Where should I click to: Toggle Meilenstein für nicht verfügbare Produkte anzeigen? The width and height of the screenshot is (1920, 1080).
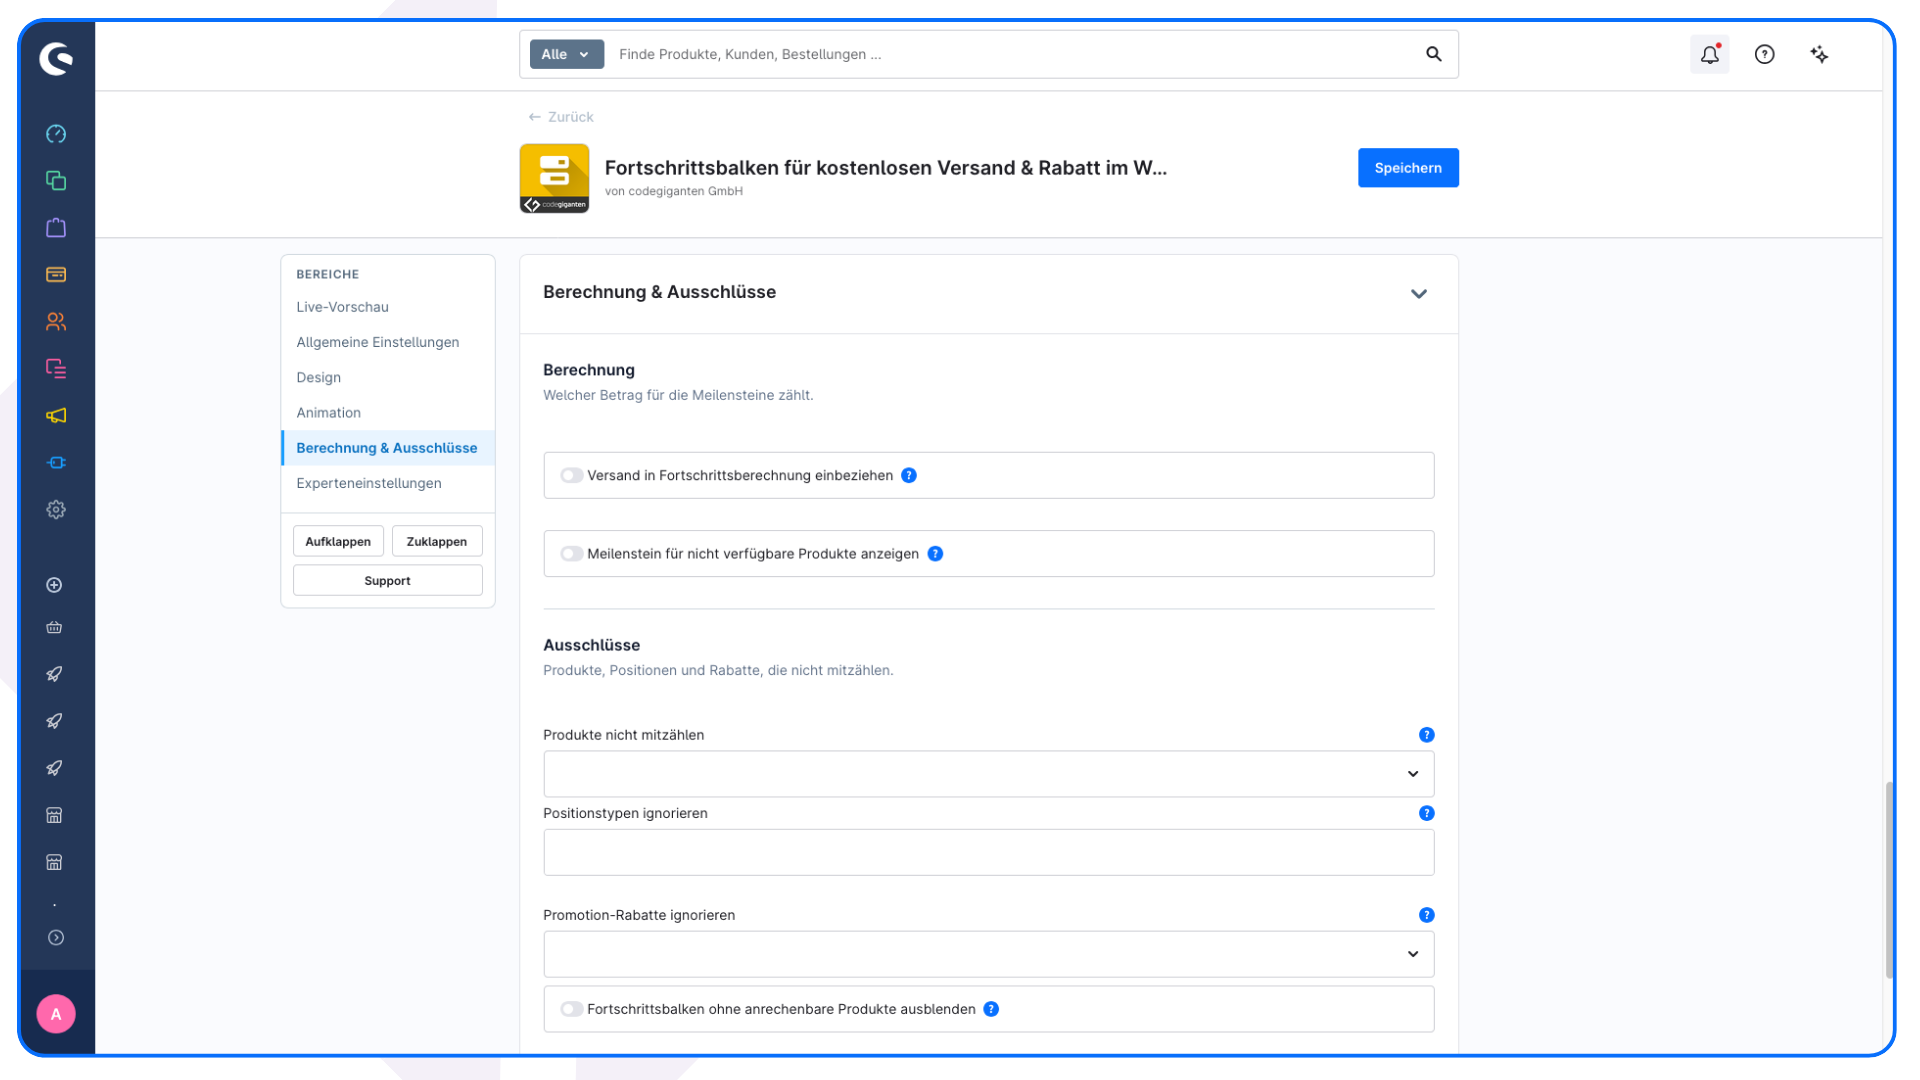(571, 554)
